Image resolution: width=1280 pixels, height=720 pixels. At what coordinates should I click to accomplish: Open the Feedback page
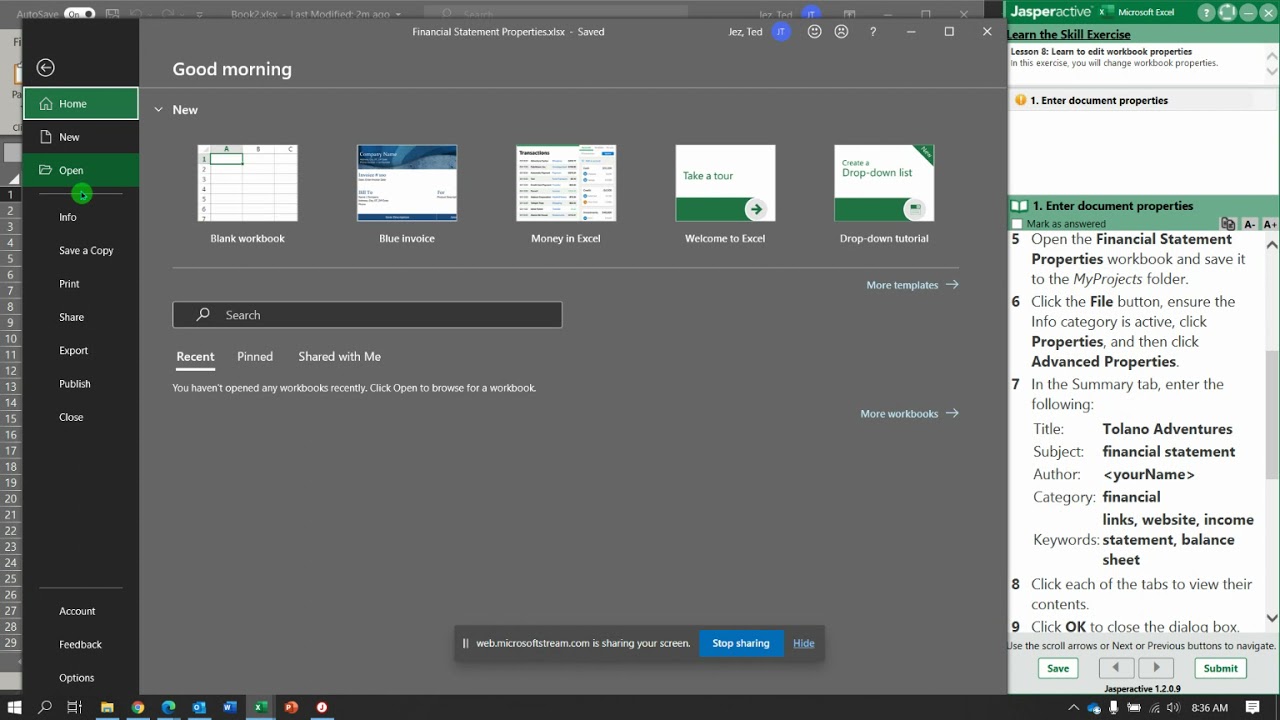pos(81,645)
